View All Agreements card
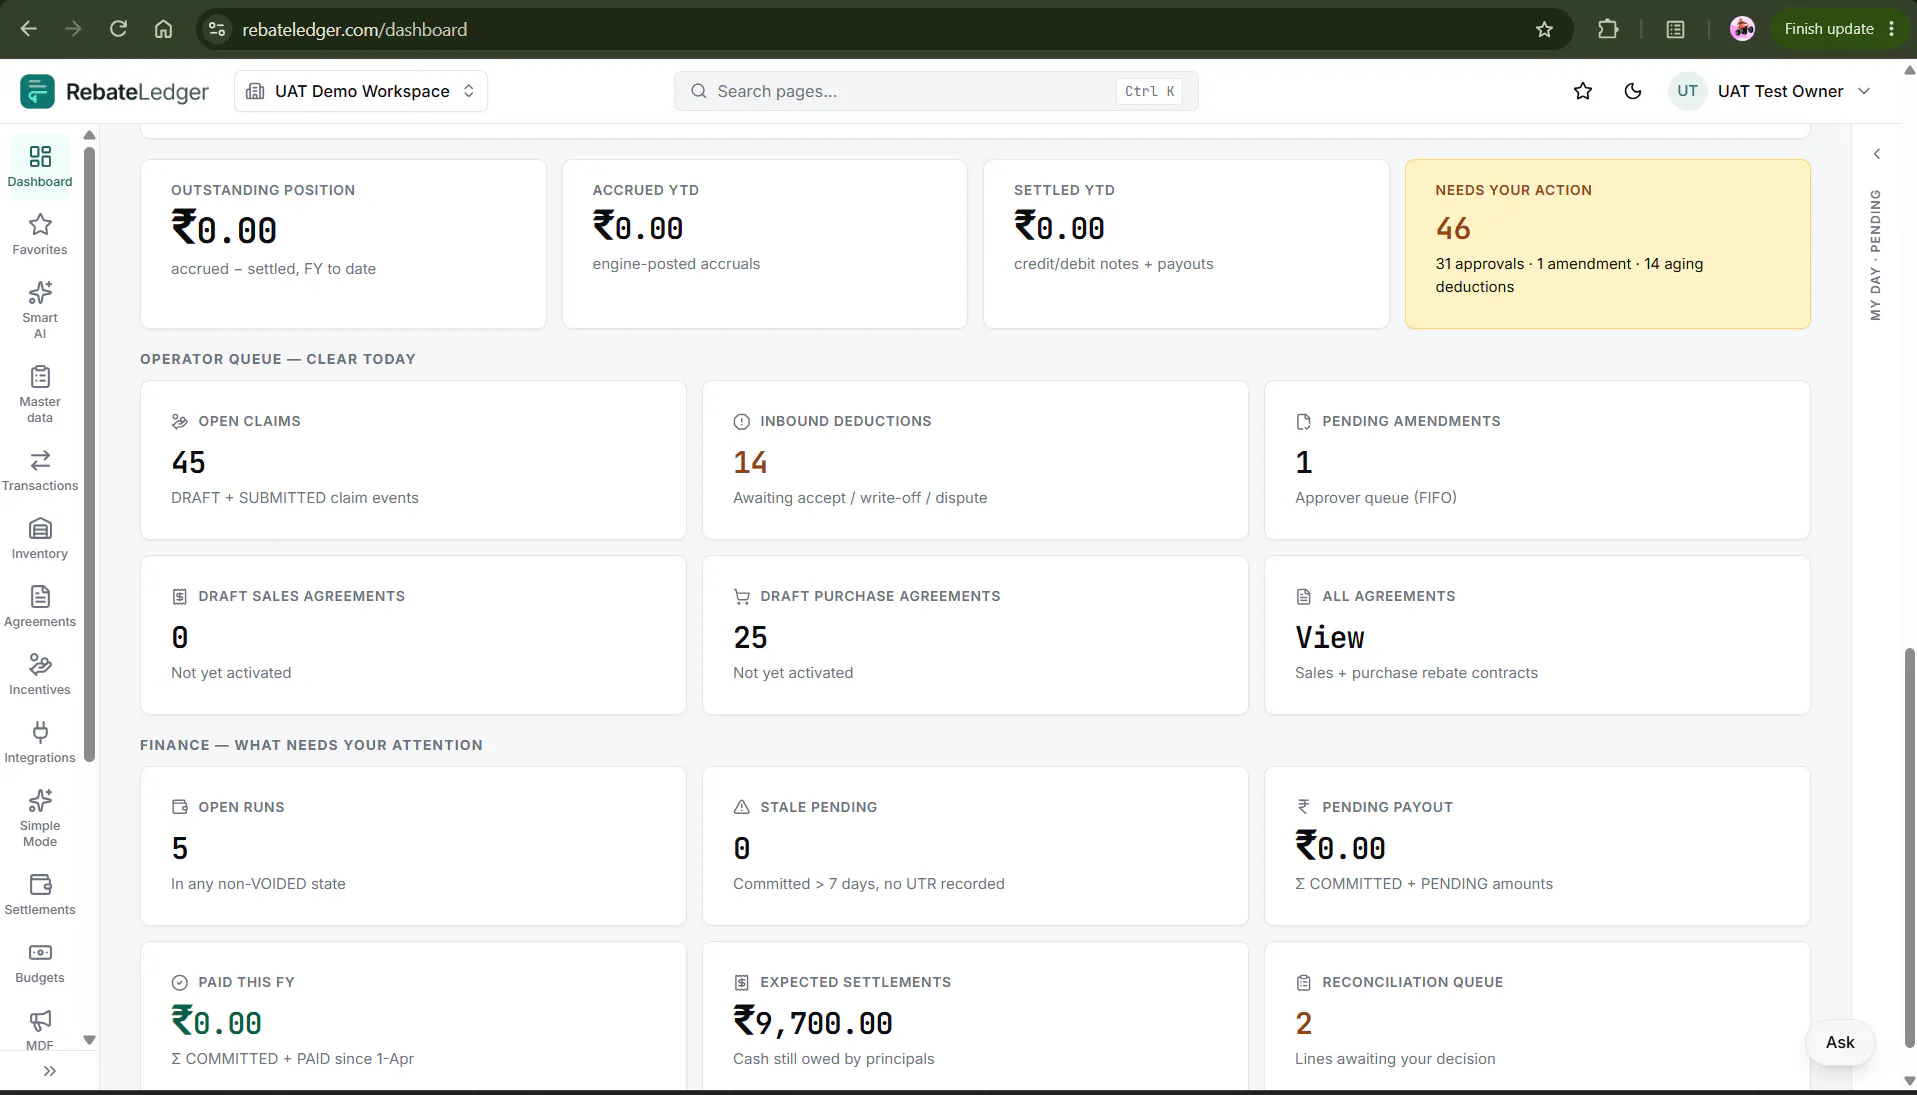The width and height of the screenshot is (1917, 1095). [1537, 635]
